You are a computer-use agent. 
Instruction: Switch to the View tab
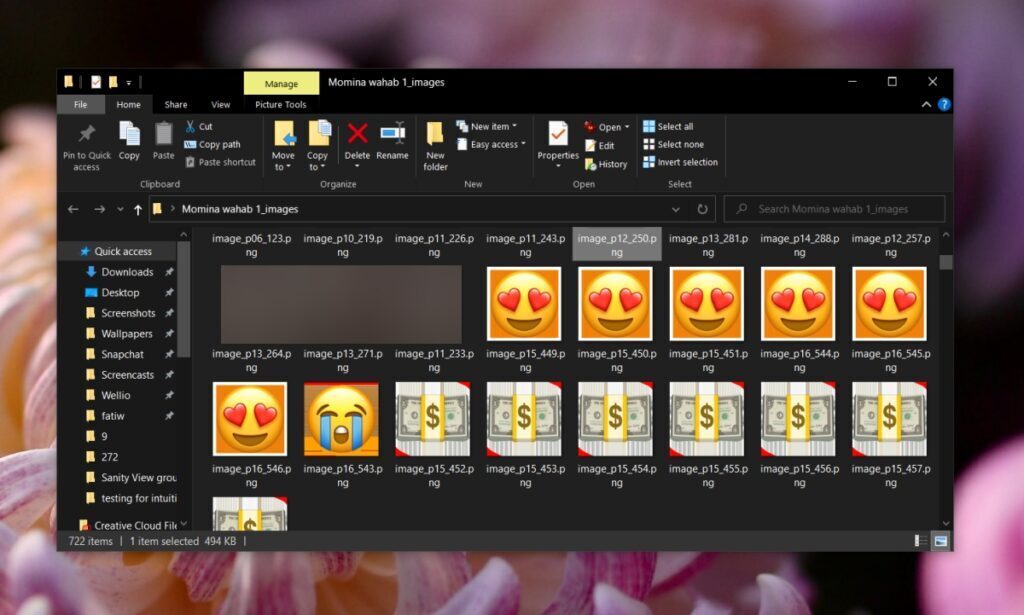[220, 104]
